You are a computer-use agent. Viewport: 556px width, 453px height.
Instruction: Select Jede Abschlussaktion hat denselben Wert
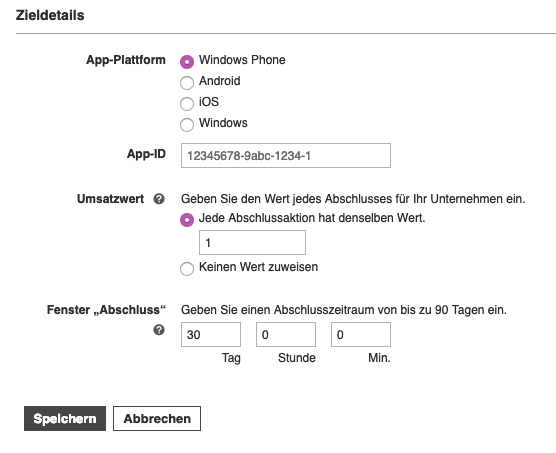(x=187, y=220)
